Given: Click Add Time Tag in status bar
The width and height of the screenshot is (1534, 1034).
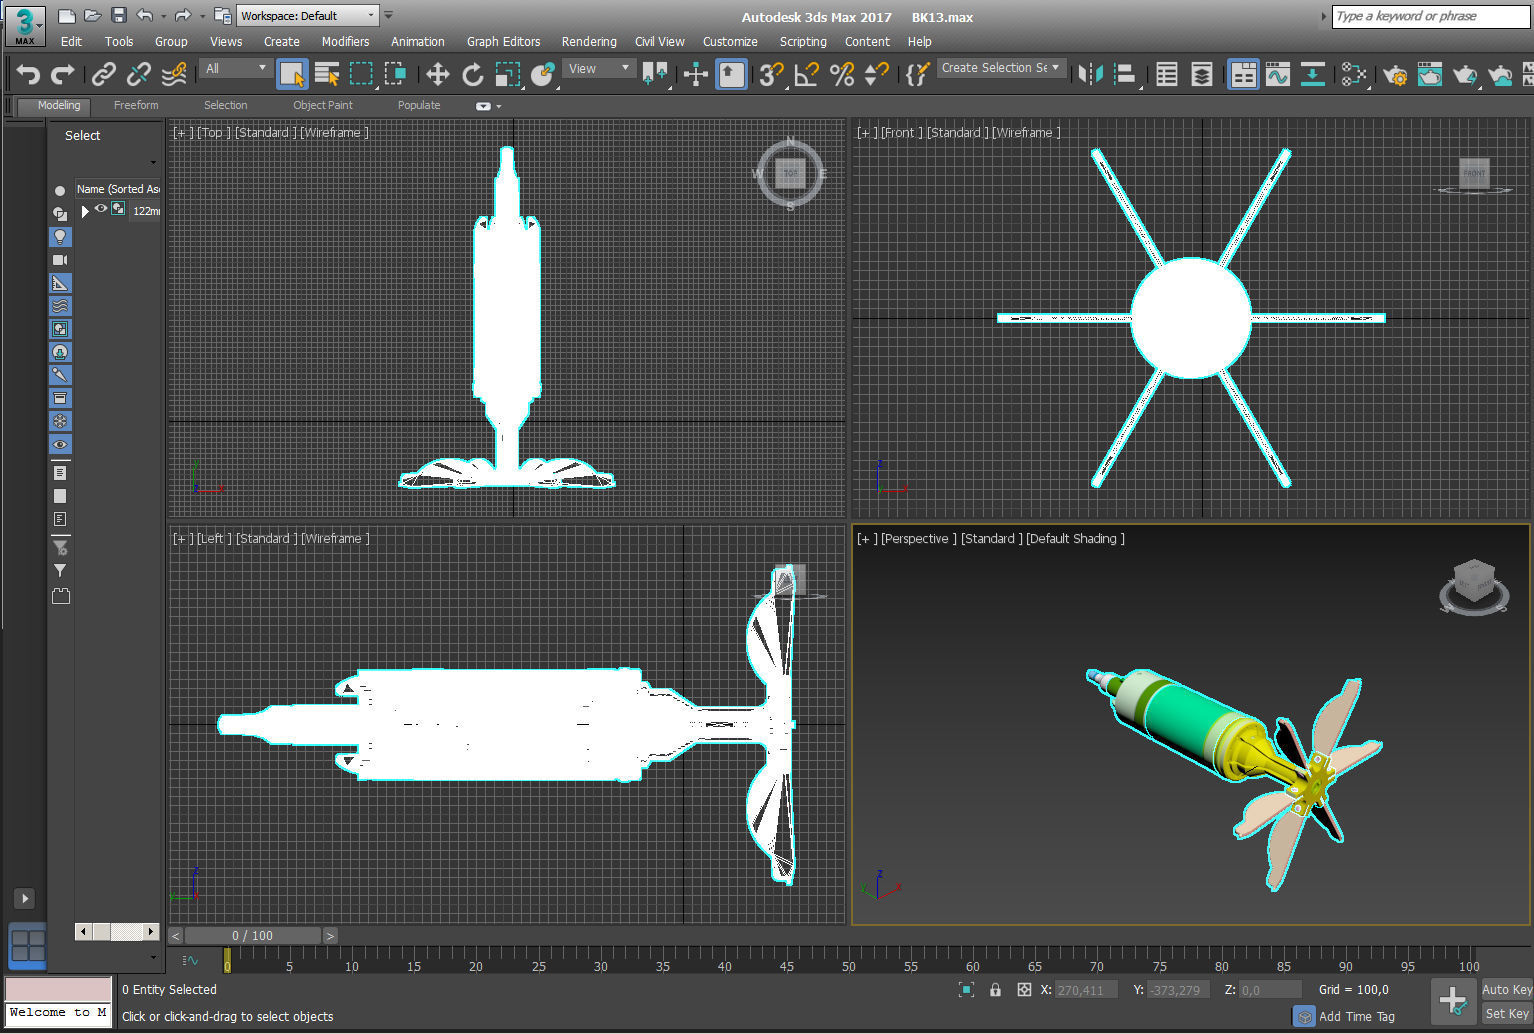Looking at the screenshot, I should coord(1356,1016).
